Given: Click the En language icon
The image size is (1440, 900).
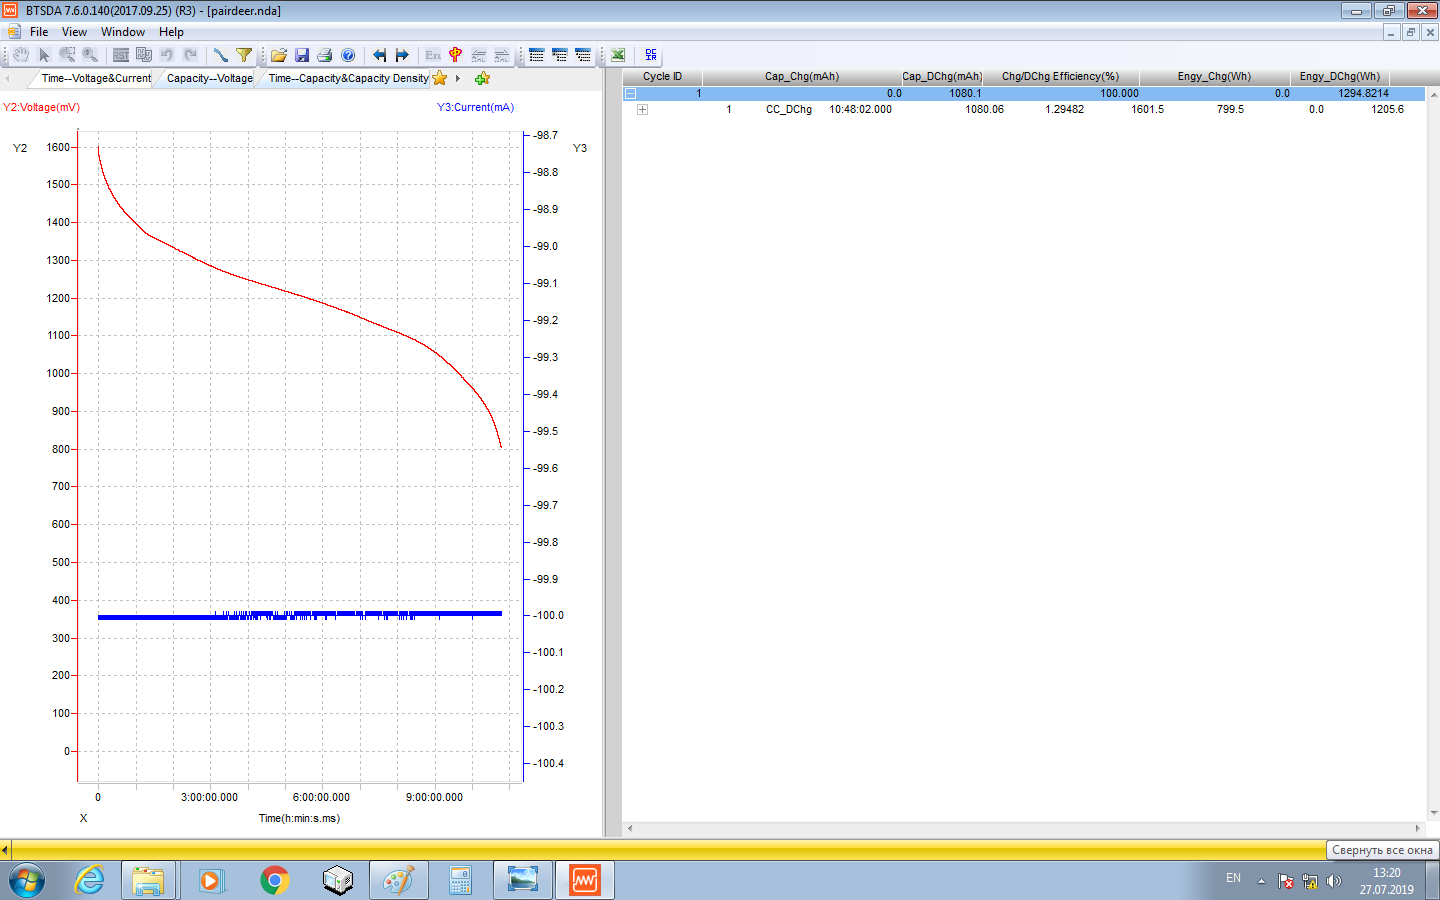Looking at the screenshot, I should [433, 55].
